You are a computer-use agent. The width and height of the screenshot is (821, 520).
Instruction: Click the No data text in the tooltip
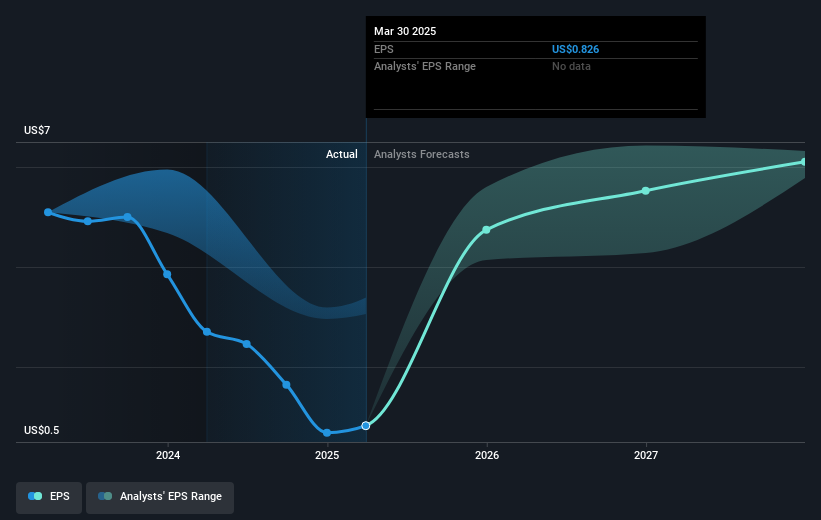coord(571,67)
